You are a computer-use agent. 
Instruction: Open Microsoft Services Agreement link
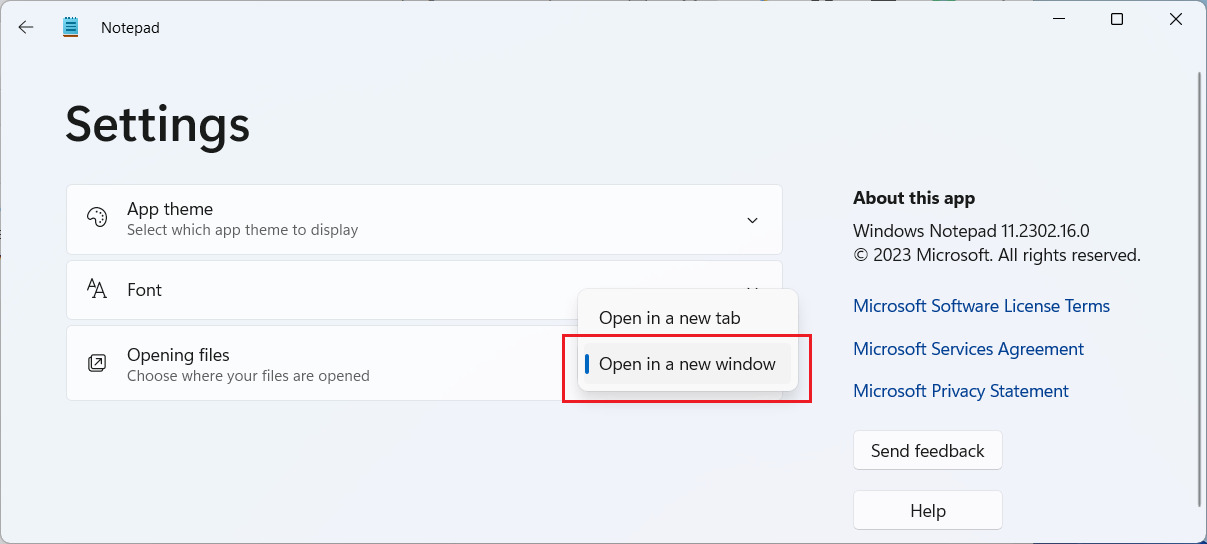point(968,349)
